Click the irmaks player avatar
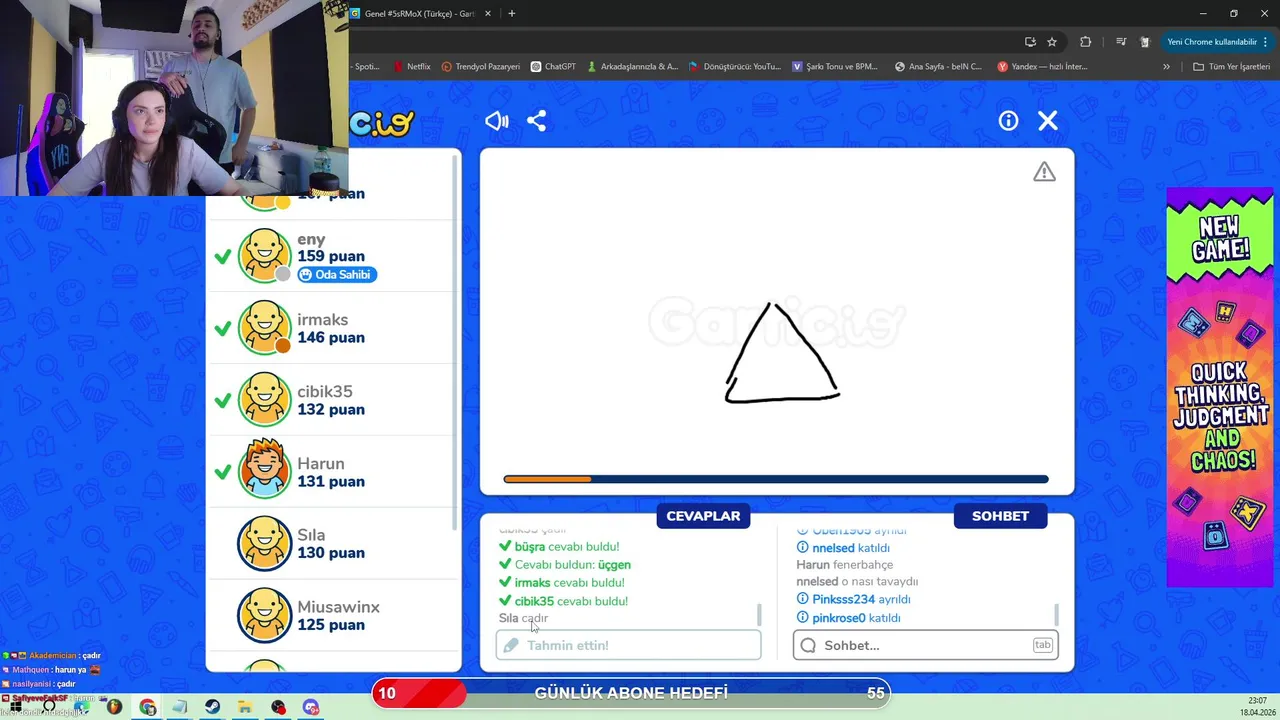This screenshot has width=1280, height=720. click(265, 327)
